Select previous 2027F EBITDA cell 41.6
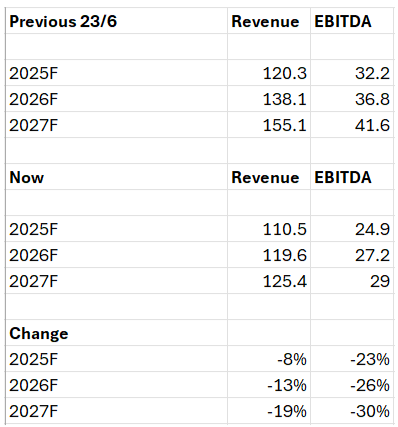The width and height of the screenshot is (398, 427). pyautogui.click(x=352, y=125)
